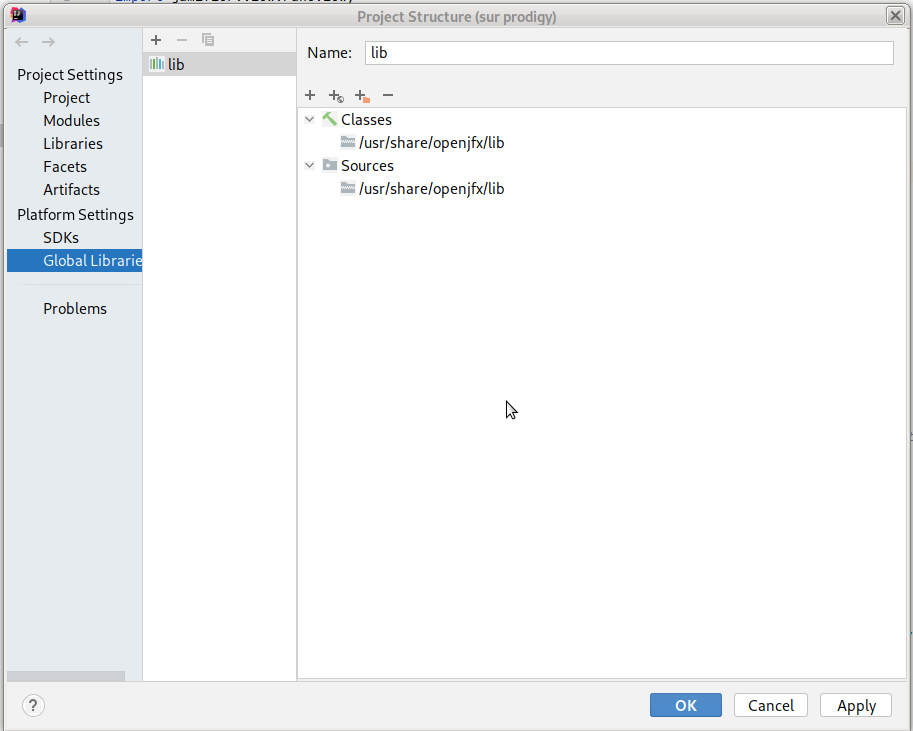Collapse the Sources tree node
Image resolution: width=913 pixels, height=731 pixels.
tap(310, 165)
